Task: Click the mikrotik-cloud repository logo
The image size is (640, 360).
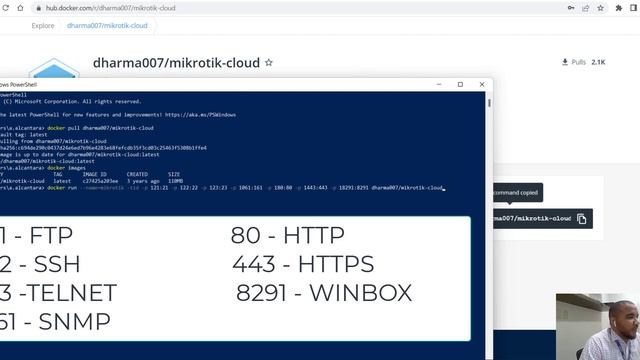Action: pyautogui.click(x=54, y=68)
